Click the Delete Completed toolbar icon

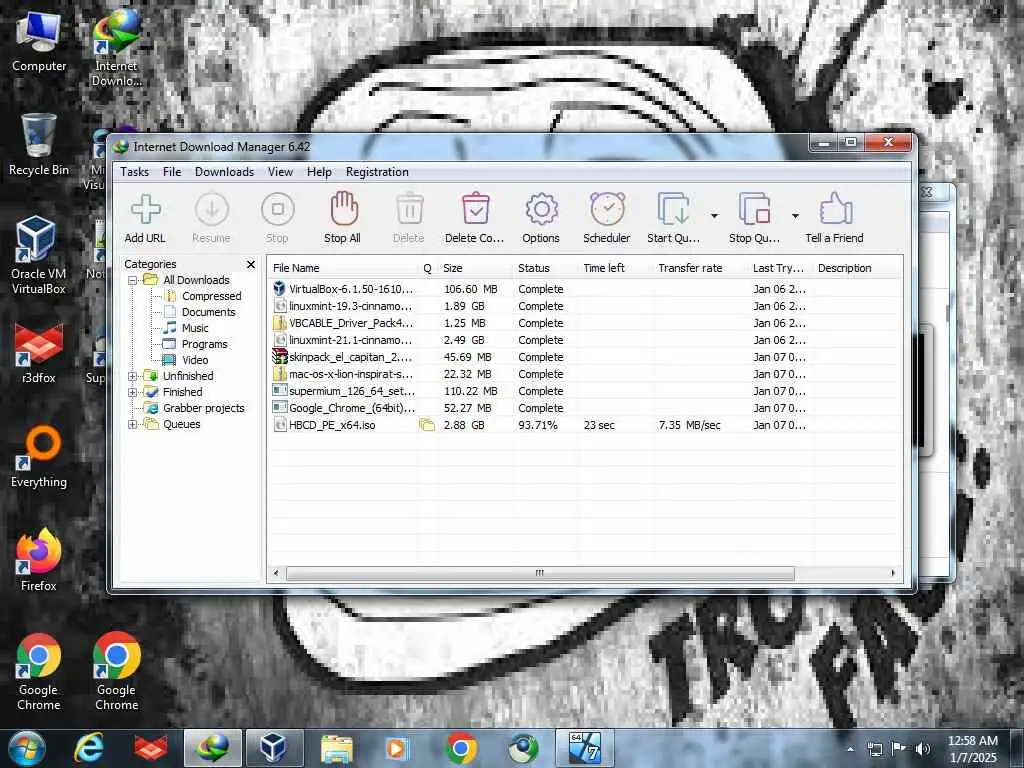pyautogui.click(x=475, y=208)
